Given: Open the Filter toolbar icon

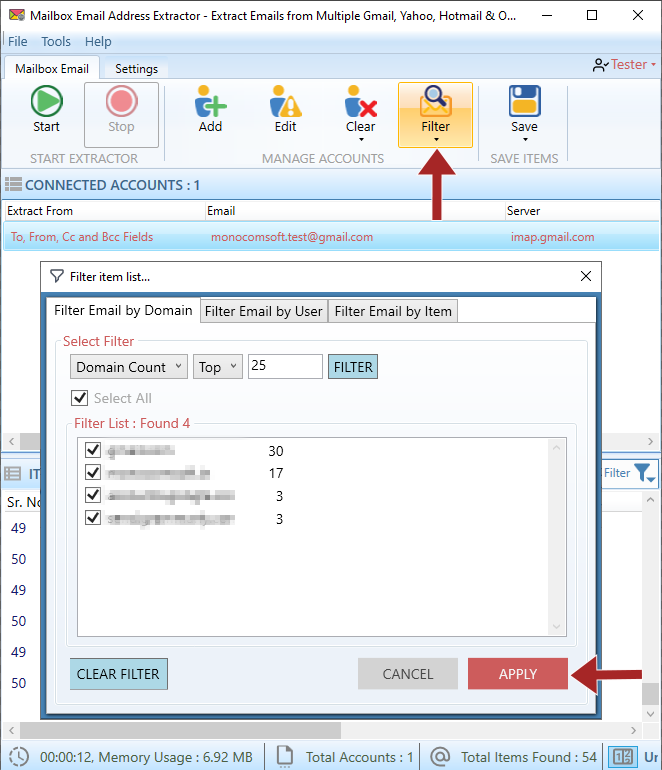Looking at the screenshot, I should click(435, 101).
